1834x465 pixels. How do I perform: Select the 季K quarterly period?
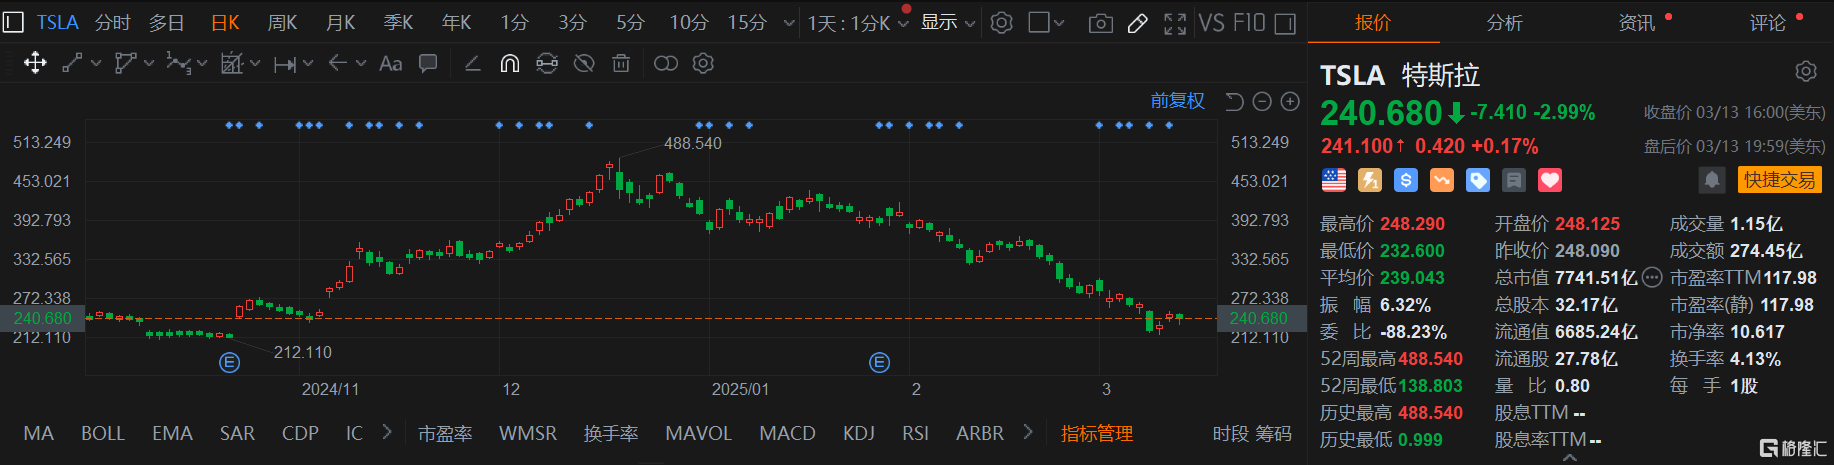click(x=399, y=22)
